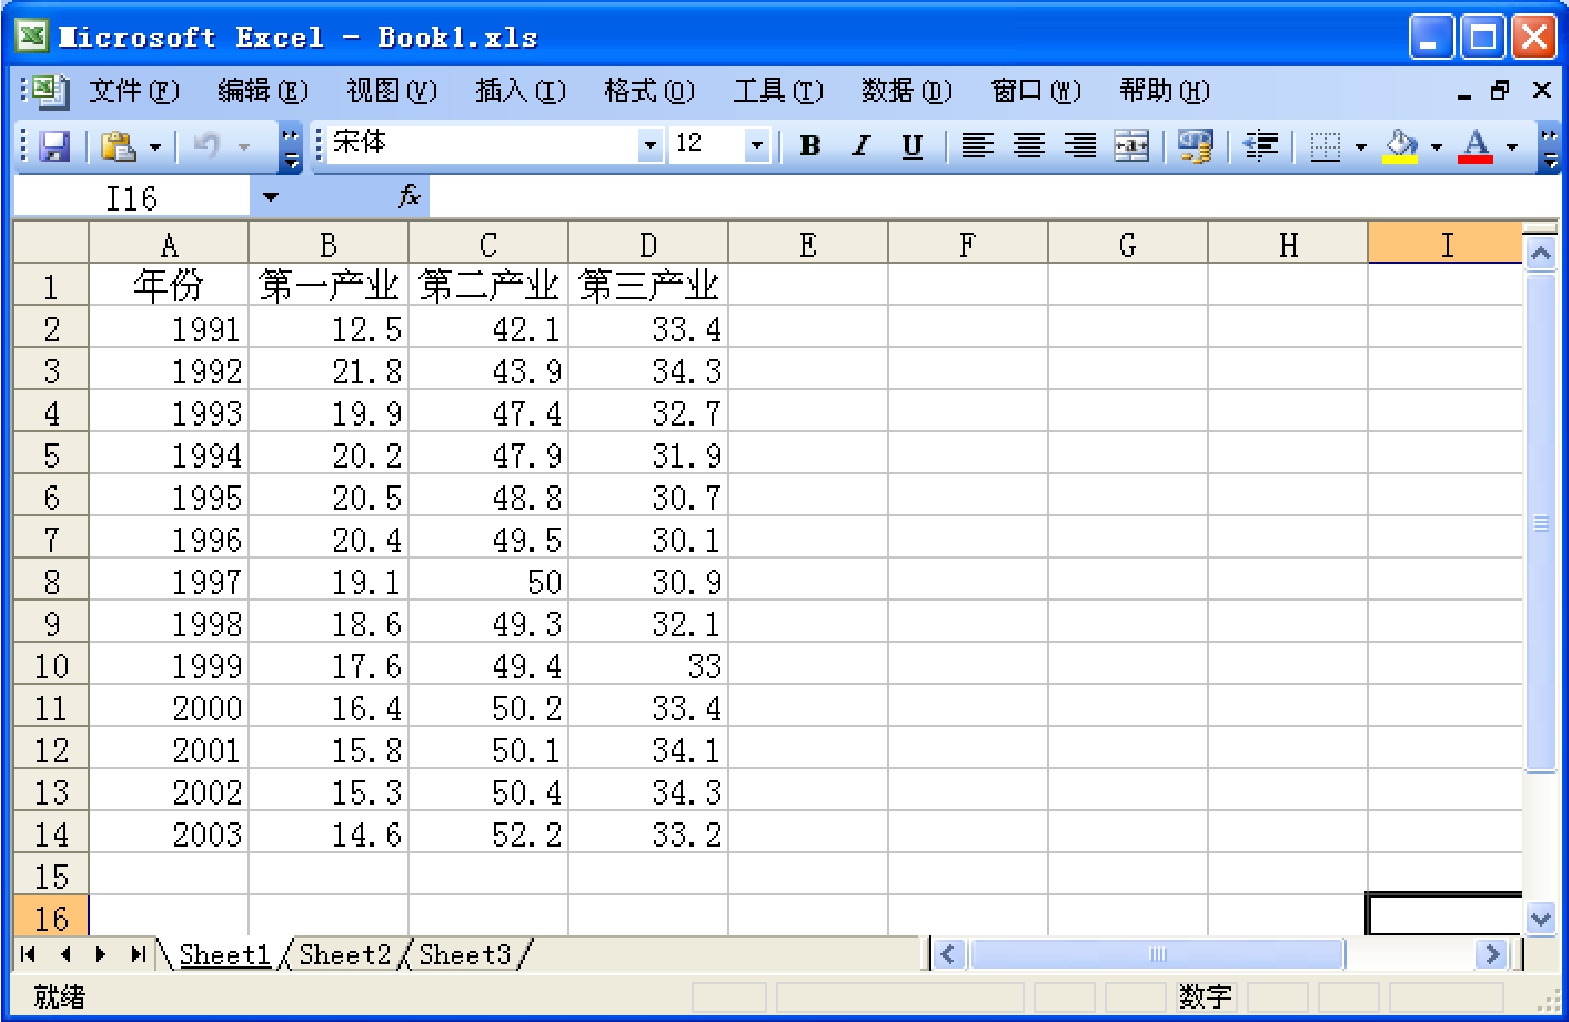Apply left text alignment
The height and width of the screenshot is (1022, 1569).
[978, 146]
